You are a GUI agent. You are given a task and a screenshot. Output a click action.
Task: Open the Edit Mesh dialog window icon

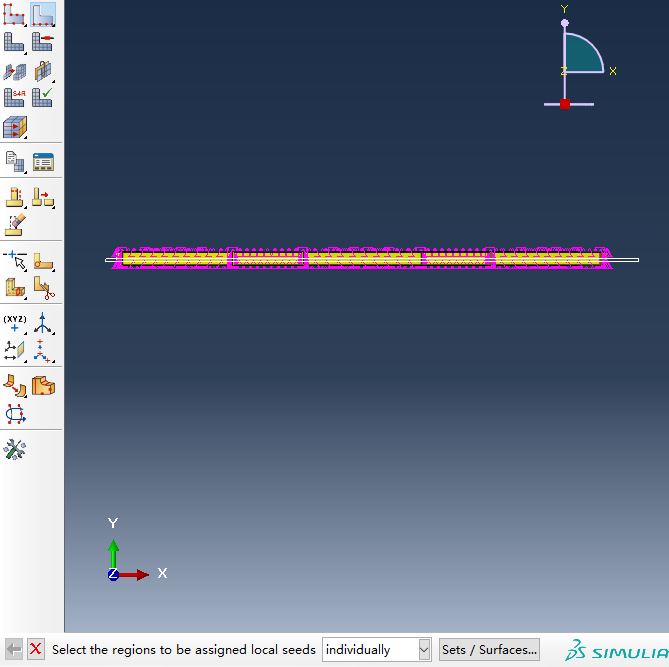pyautogui.click(x=43, y=162)
